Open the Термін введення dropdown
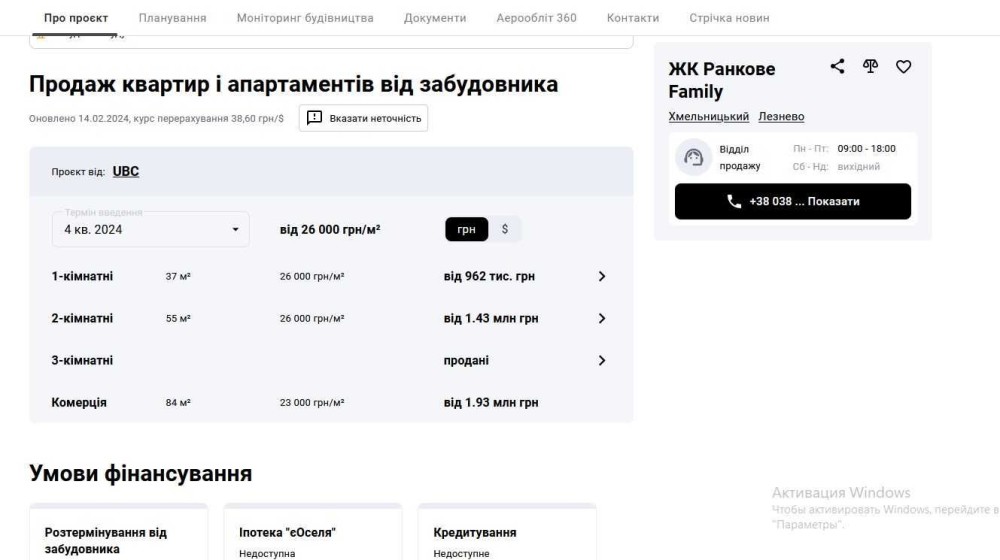Screen dimensions: 1000x560 click(x=151, y=229)
